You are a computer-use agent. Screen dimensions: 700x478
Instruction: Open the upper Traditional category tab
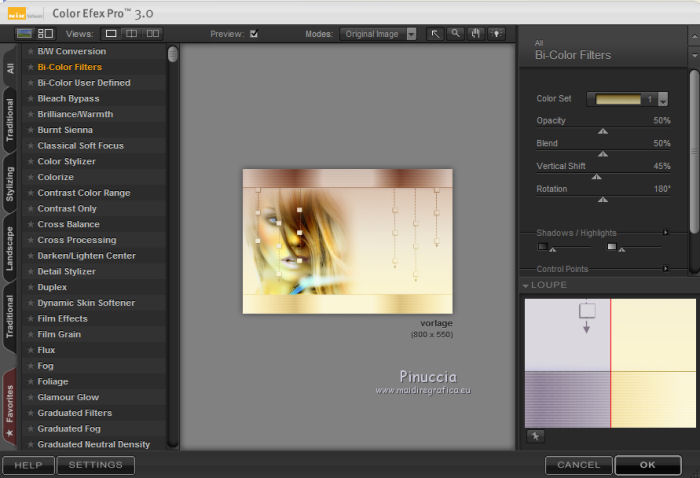10,120
